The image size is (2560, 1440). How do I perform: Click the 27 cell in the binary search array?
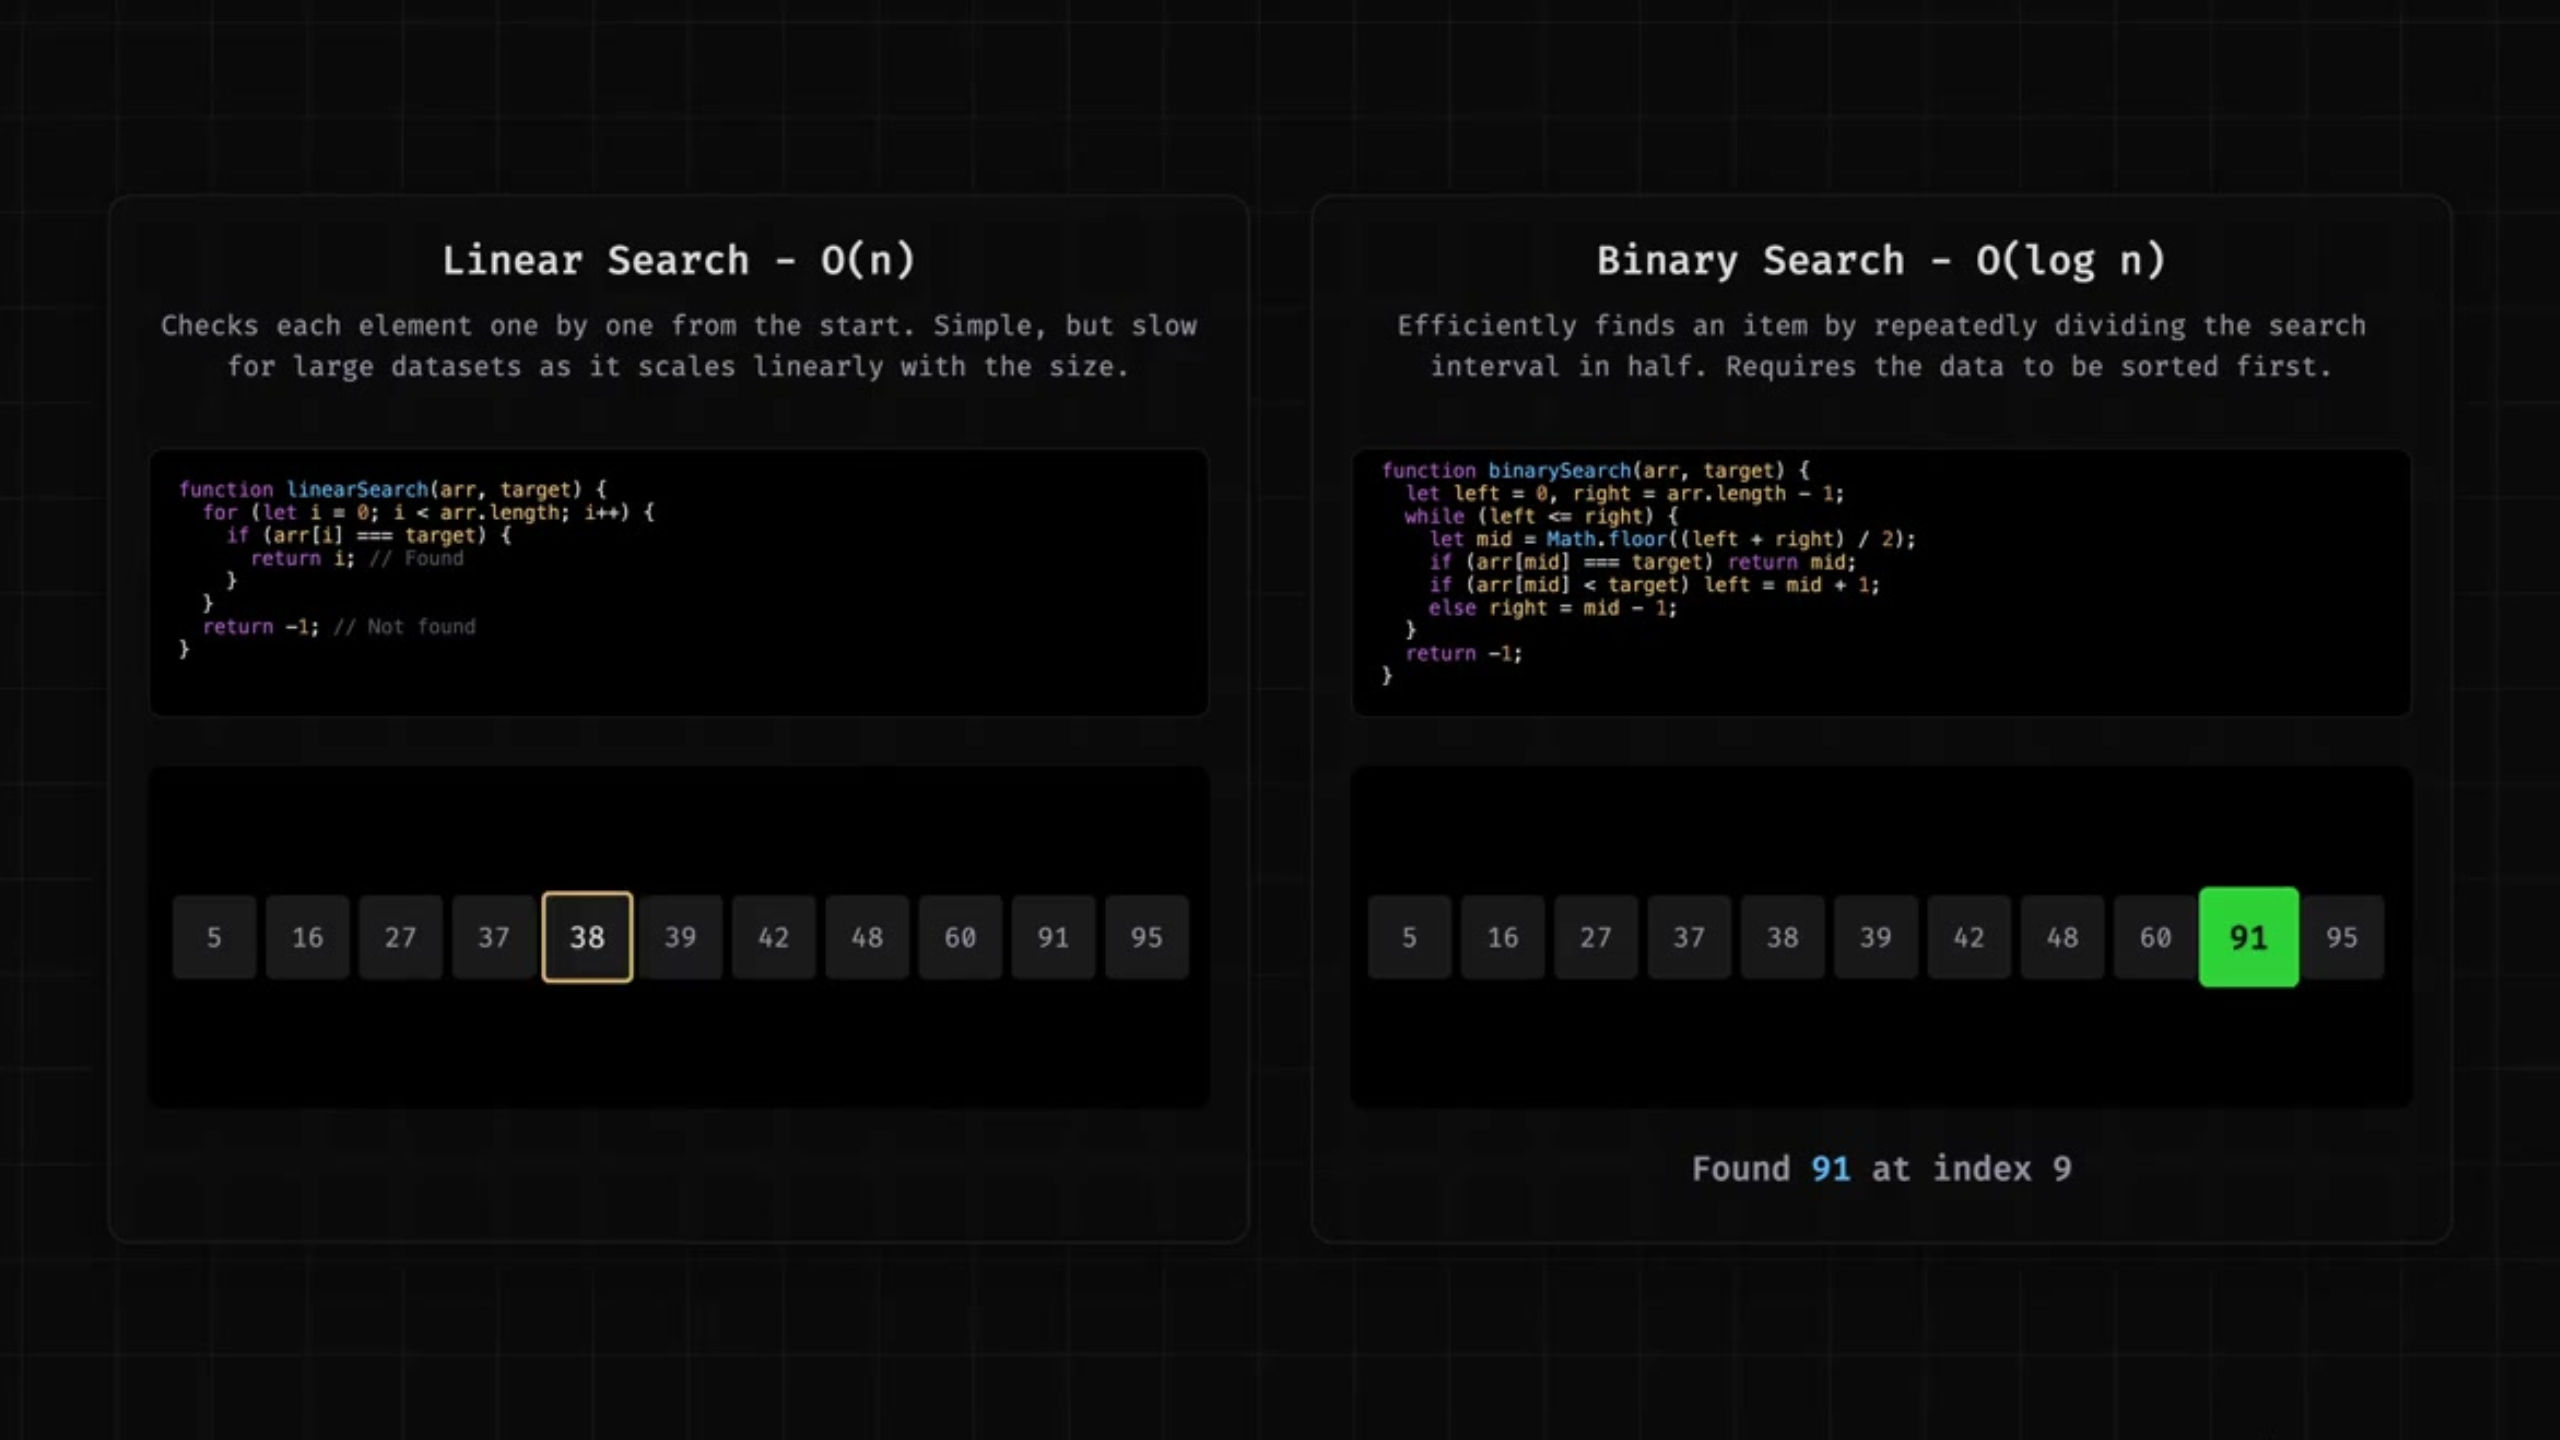[1596, 936]
